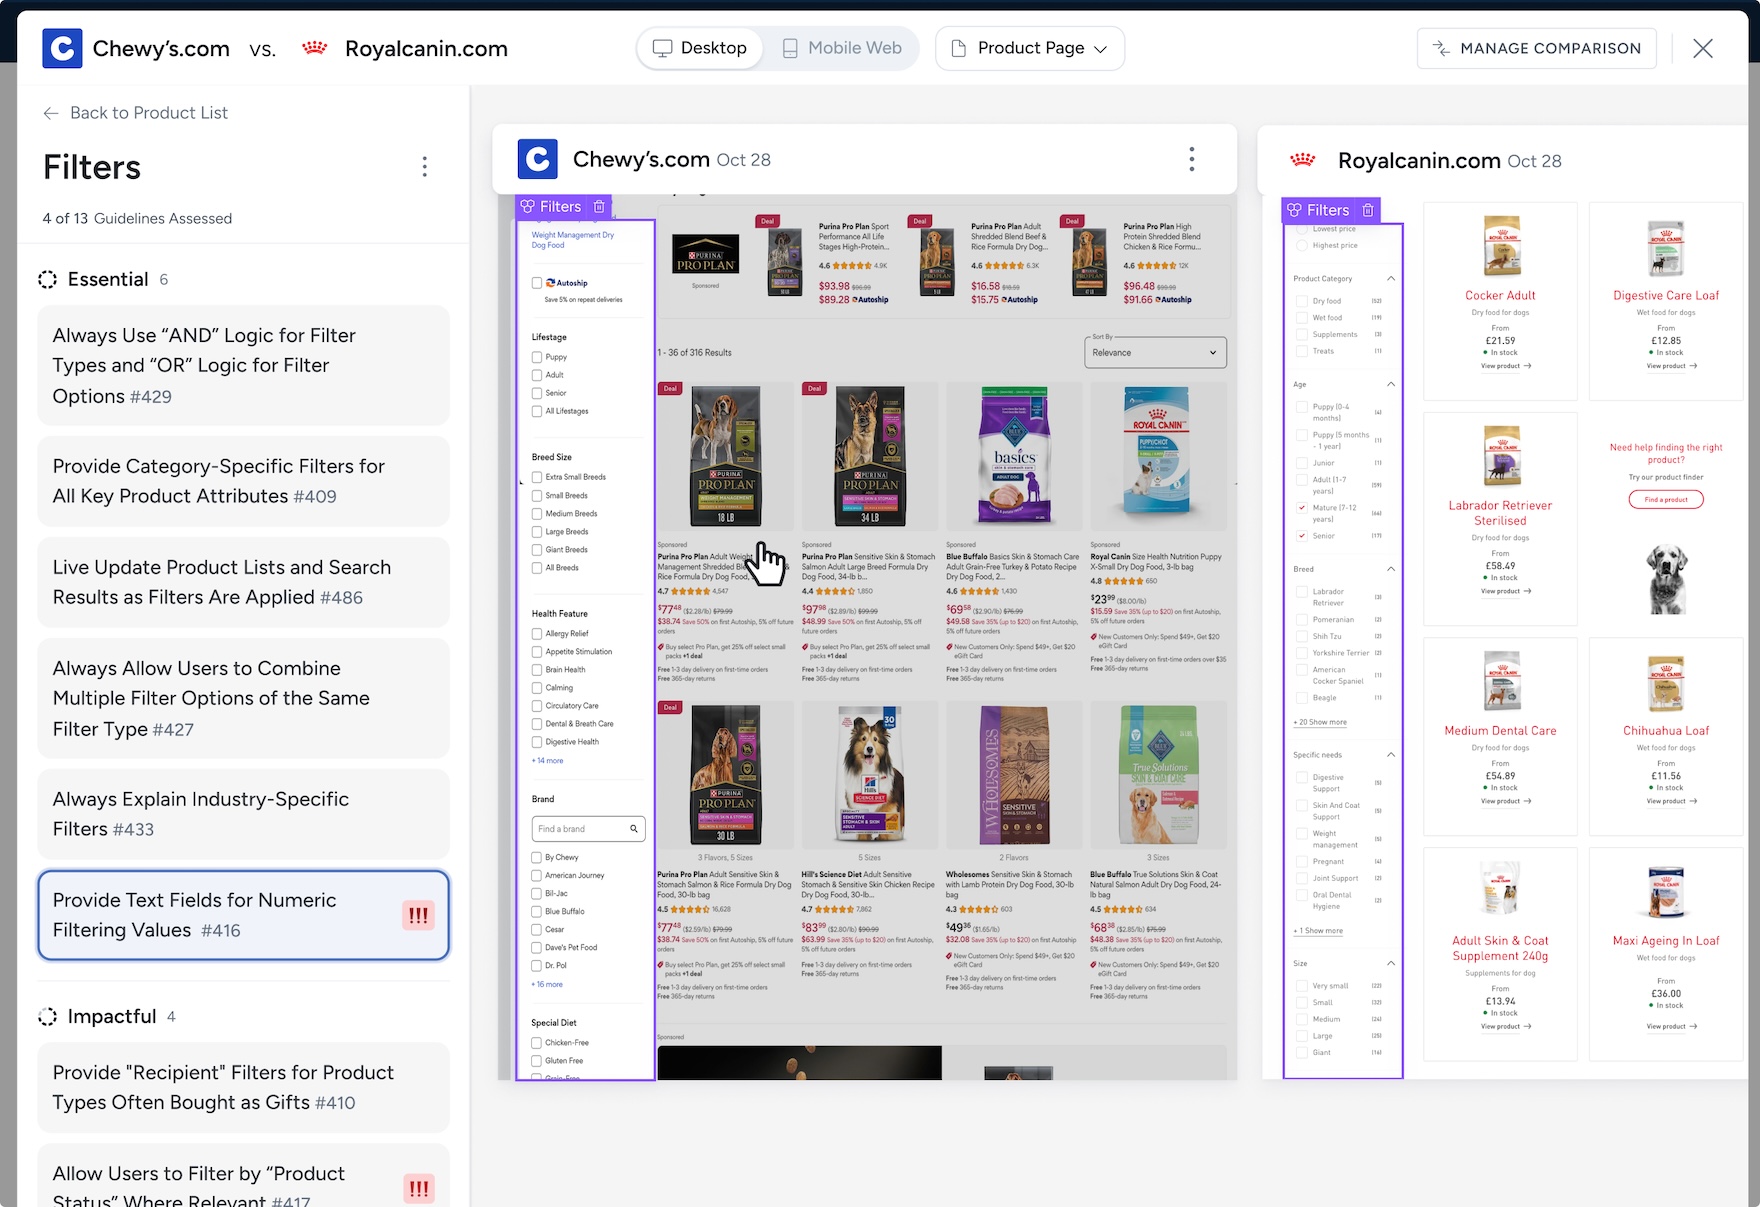
Task: Switch to the Mobile Web tab
Action: tap(842, 48)
